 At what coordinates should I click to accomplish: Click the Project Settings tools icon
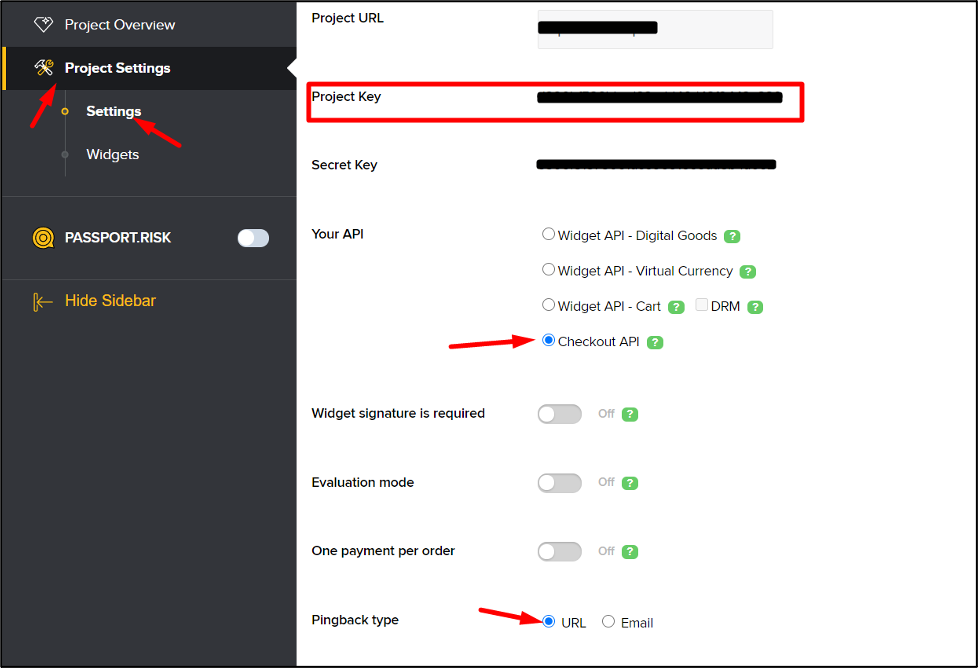coord(44,67)
